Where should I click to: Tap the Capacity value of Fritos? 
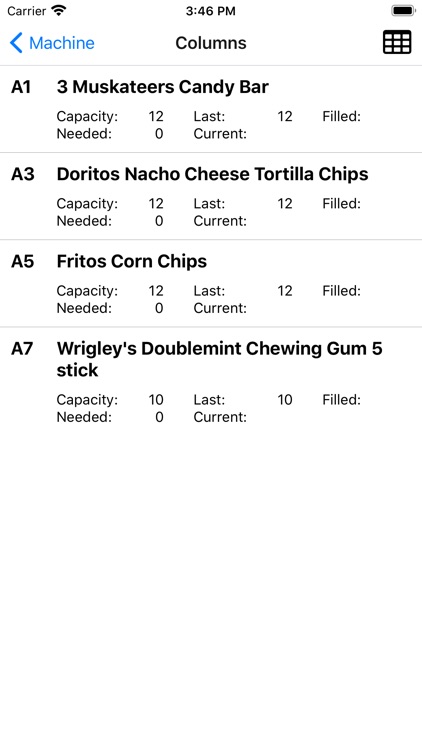pos(156,290)
